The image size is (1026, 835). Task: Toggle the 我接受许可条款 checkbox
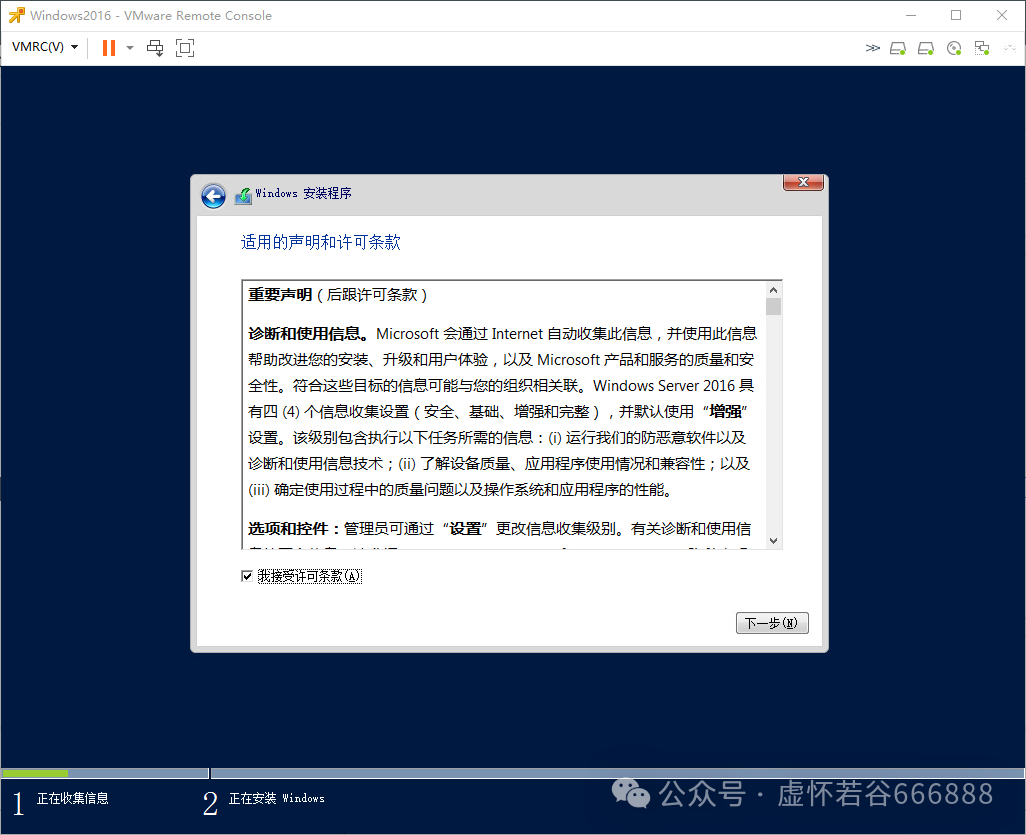247,576
